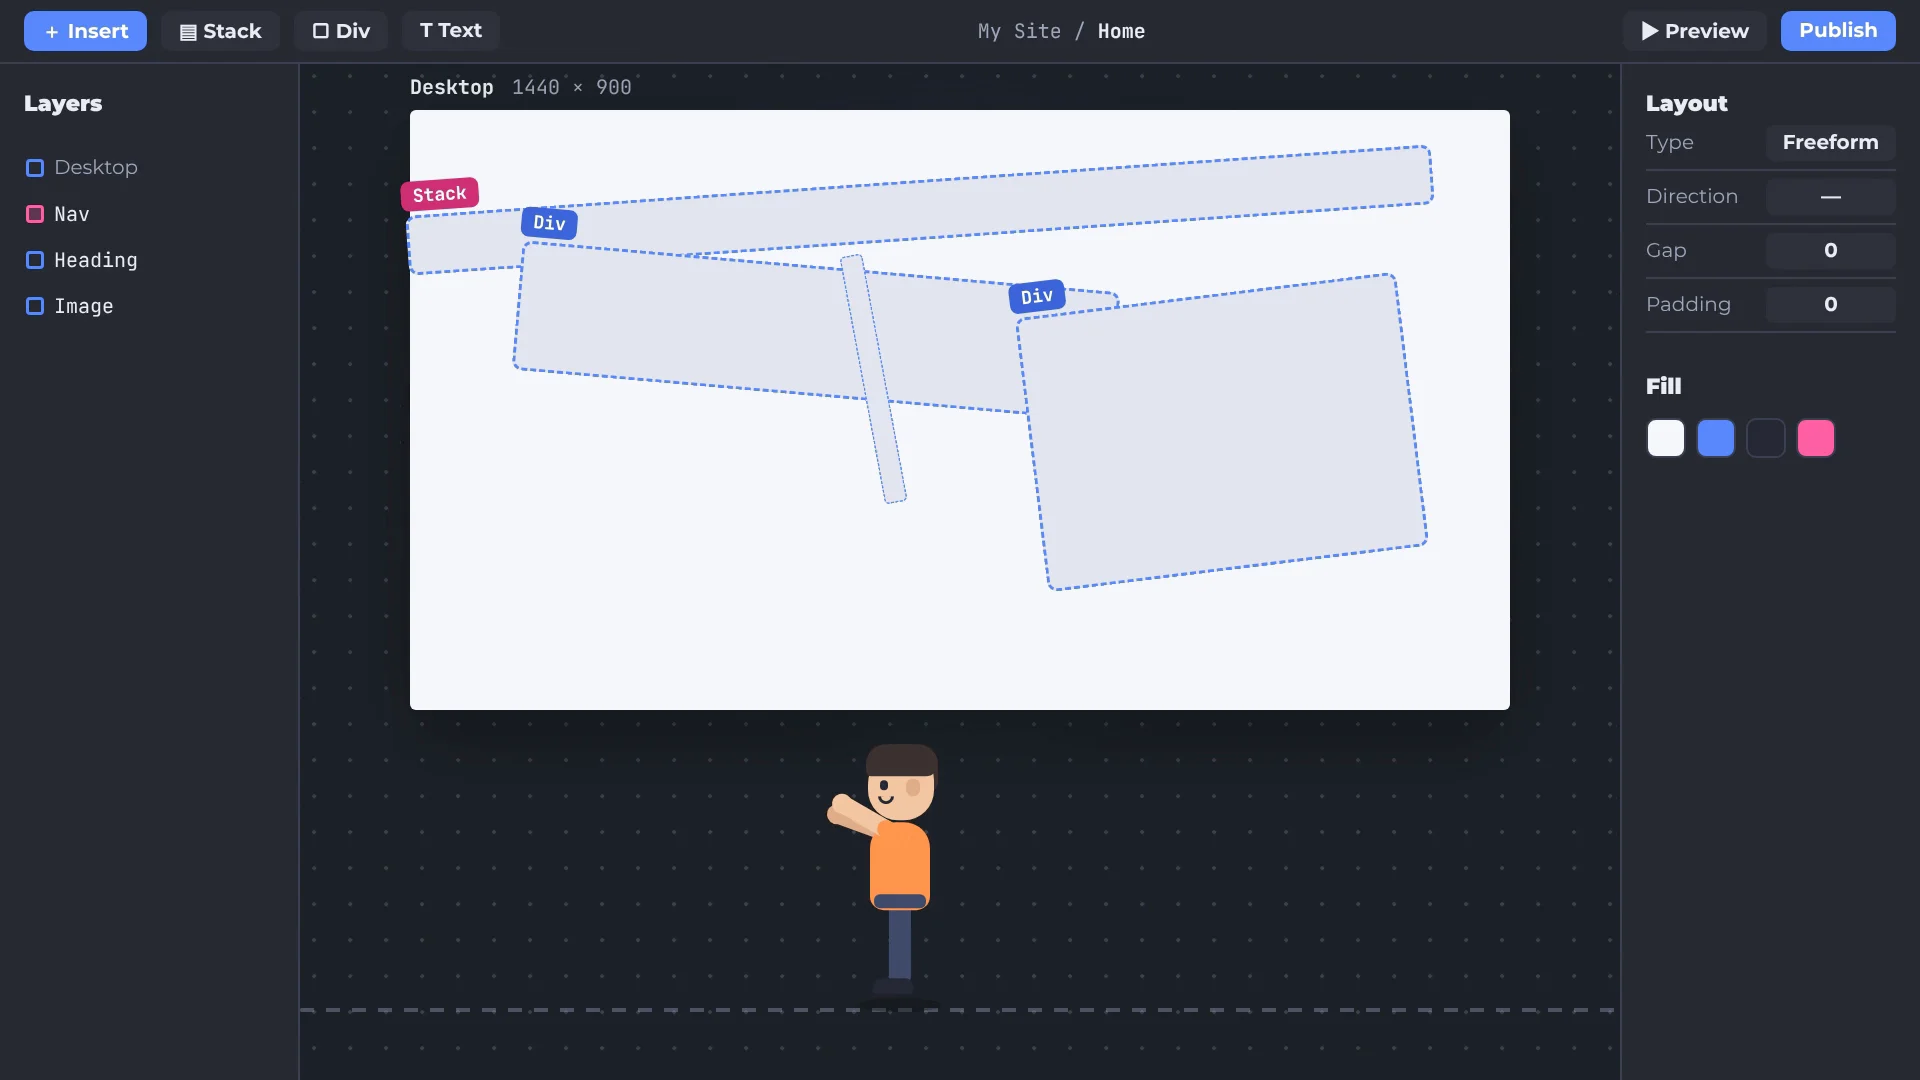The width and height of the screenshot is (1920, 1080).
Task: Choose the dark fill swatch
Action: [x=1766, y=438]
